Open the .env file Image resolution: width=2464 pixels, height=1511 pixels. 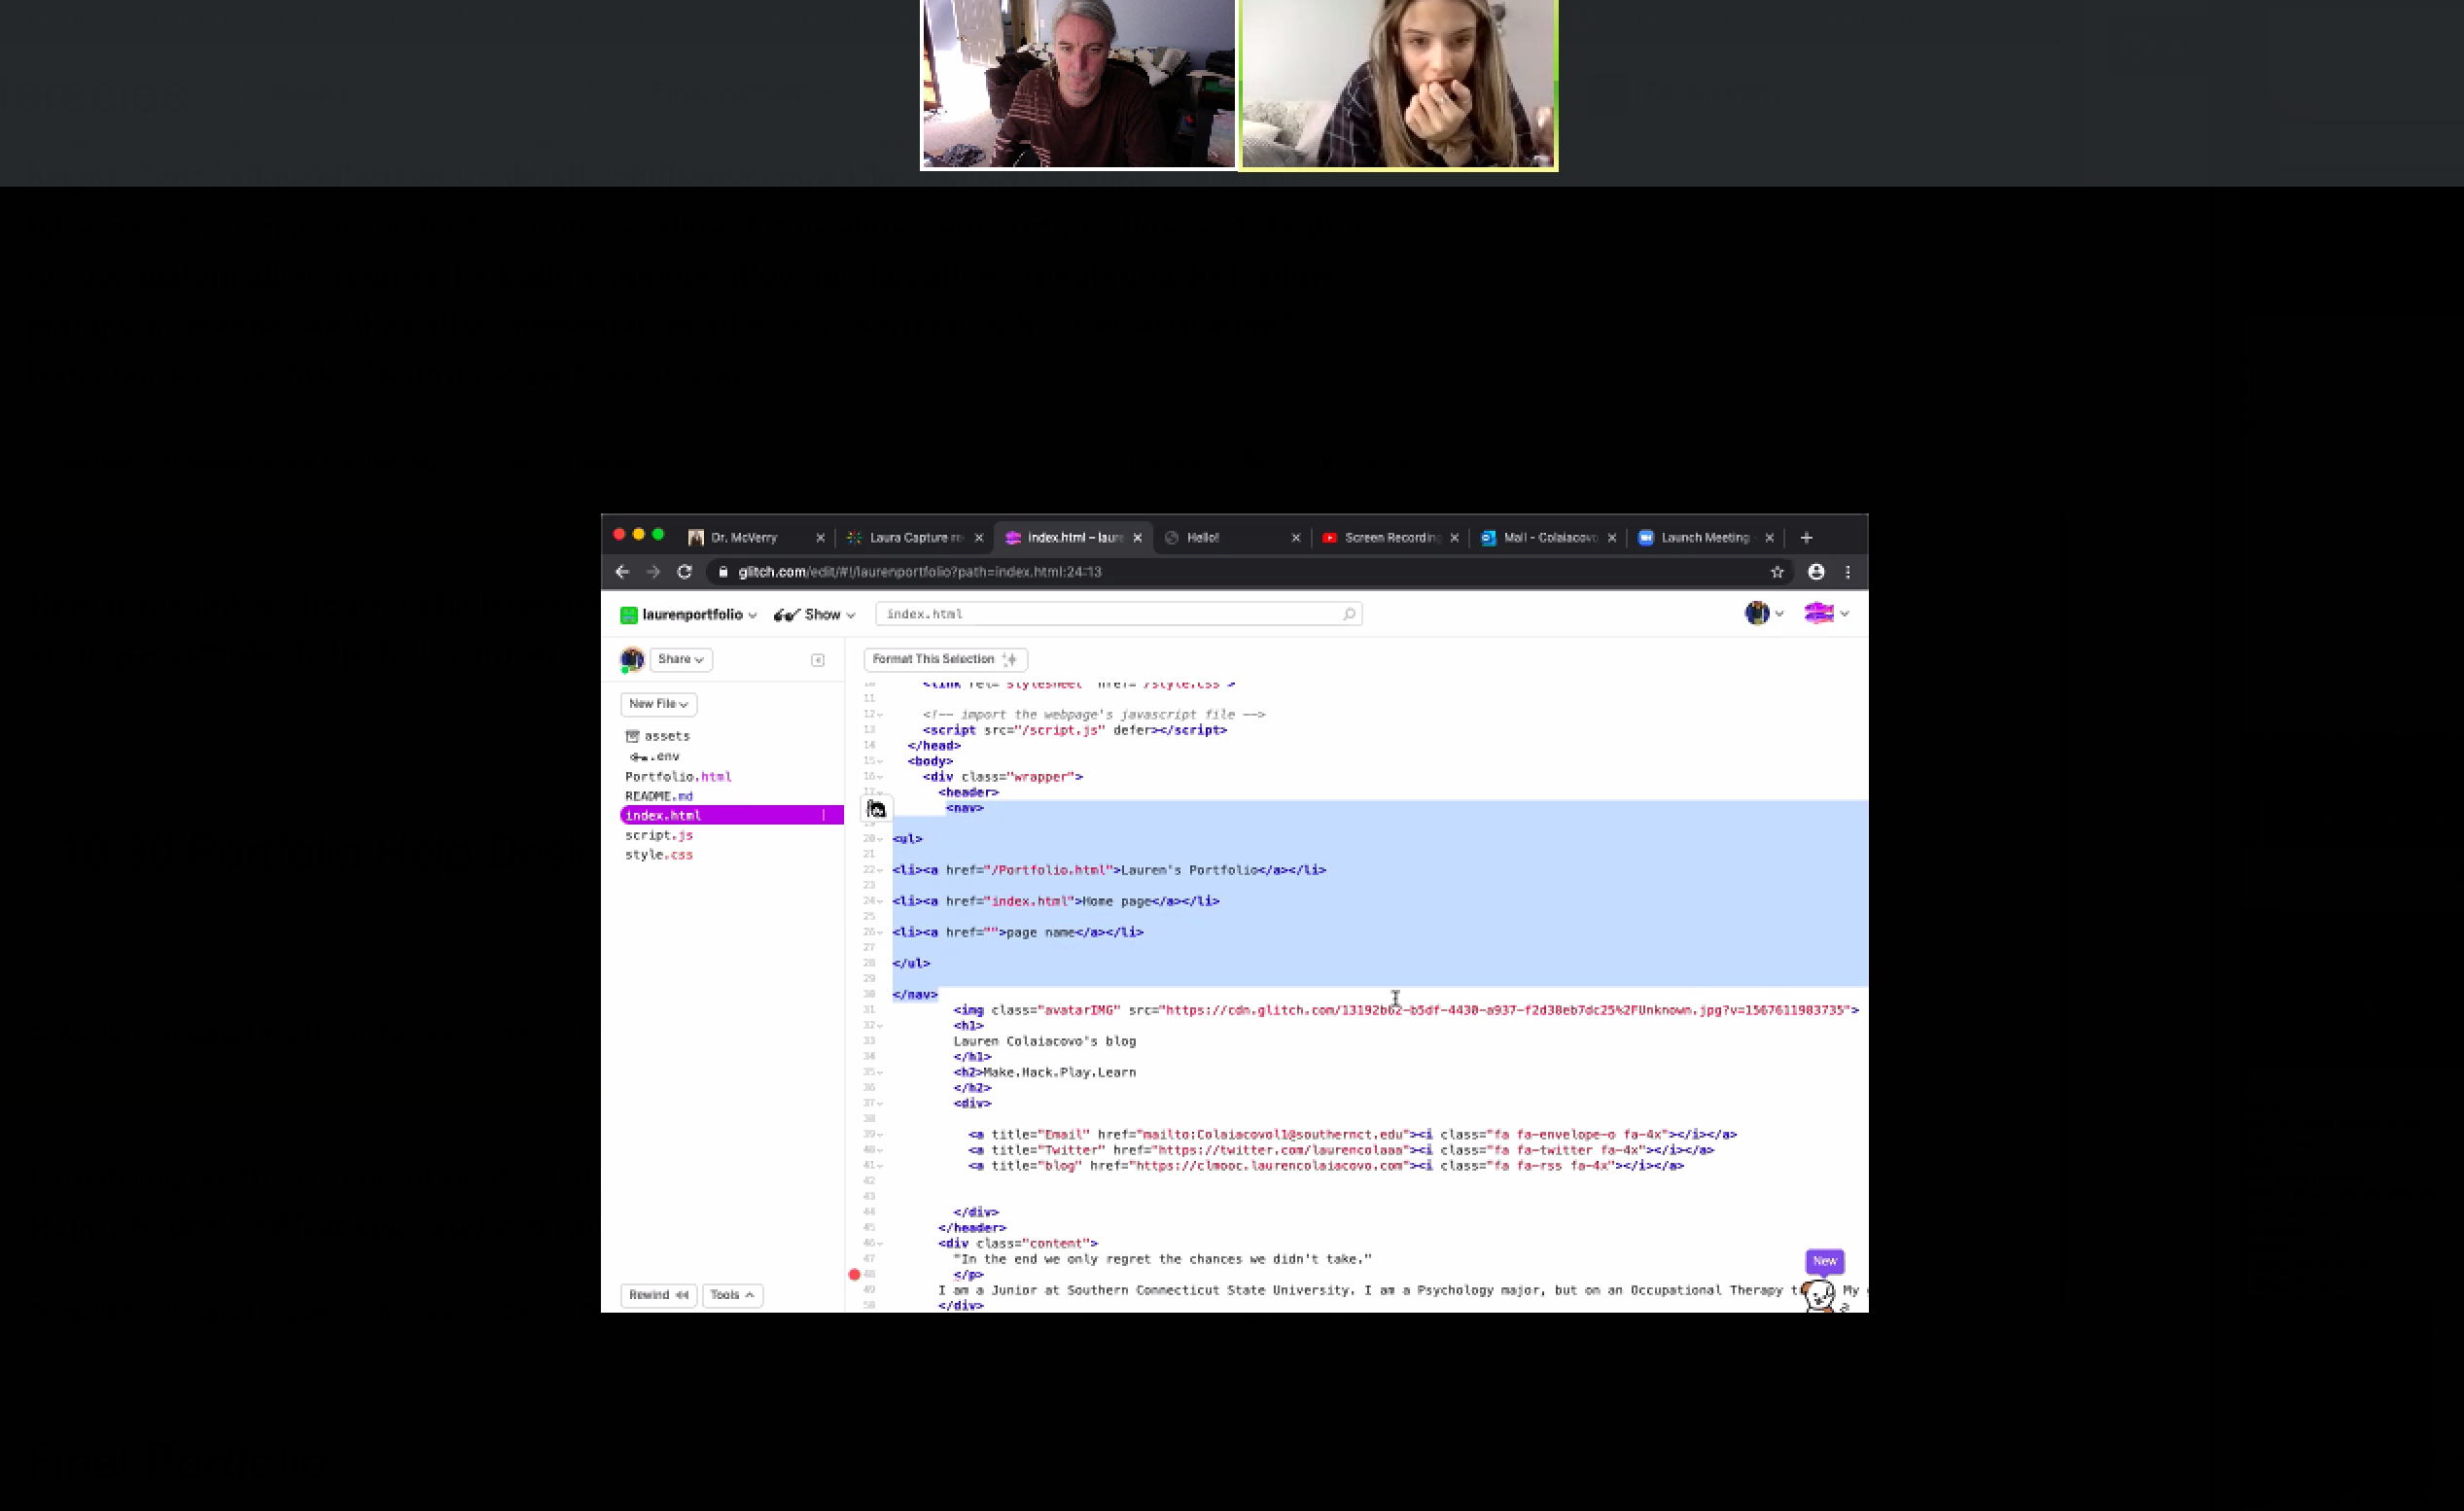[655, 757]
